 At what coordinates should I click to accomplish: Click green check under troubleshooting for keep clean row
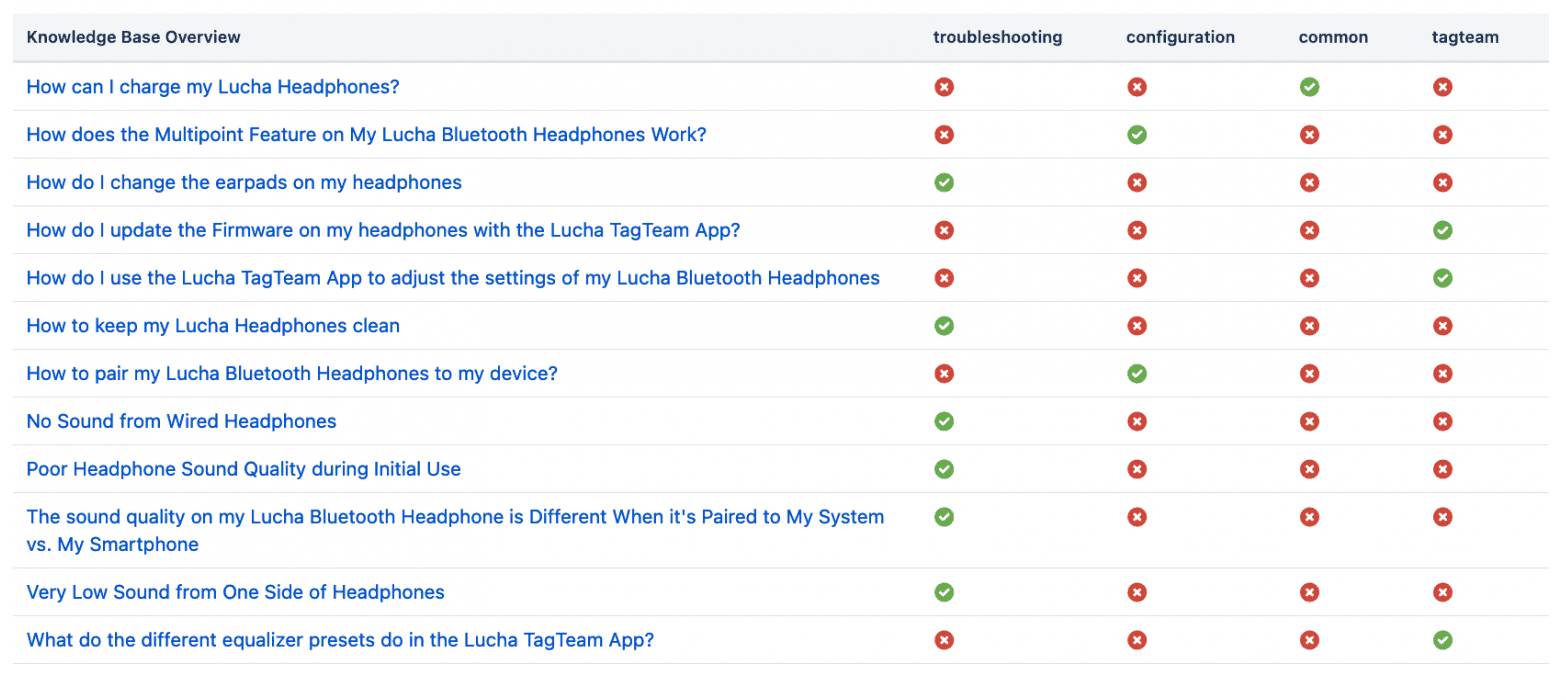944,326
